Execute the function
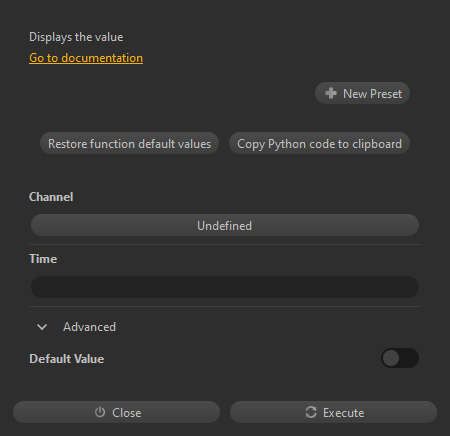The width and height of the screenshot is (450, 436). (333, 412)
